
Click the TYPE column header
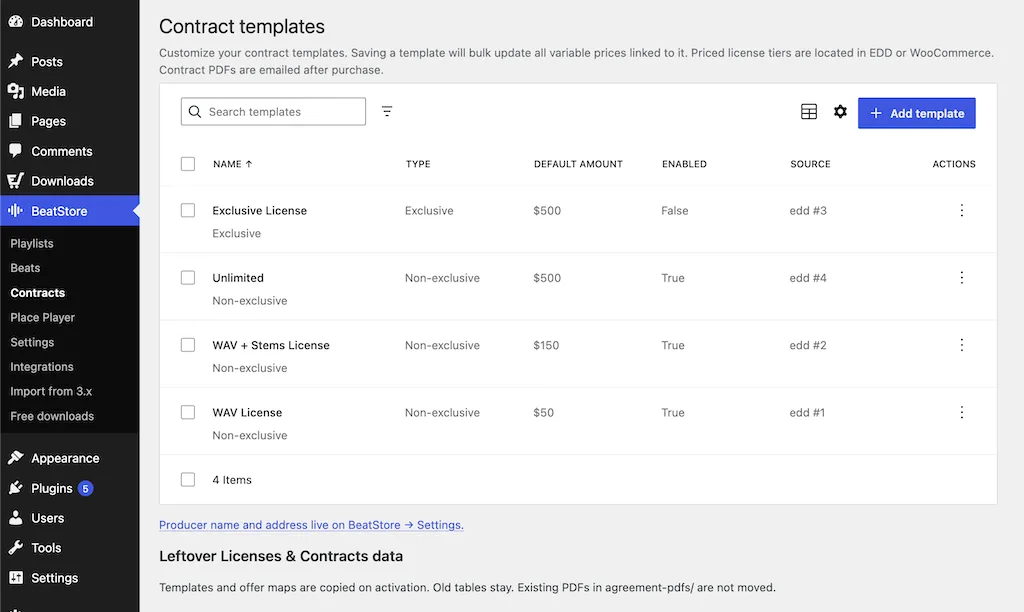point(418,164)
